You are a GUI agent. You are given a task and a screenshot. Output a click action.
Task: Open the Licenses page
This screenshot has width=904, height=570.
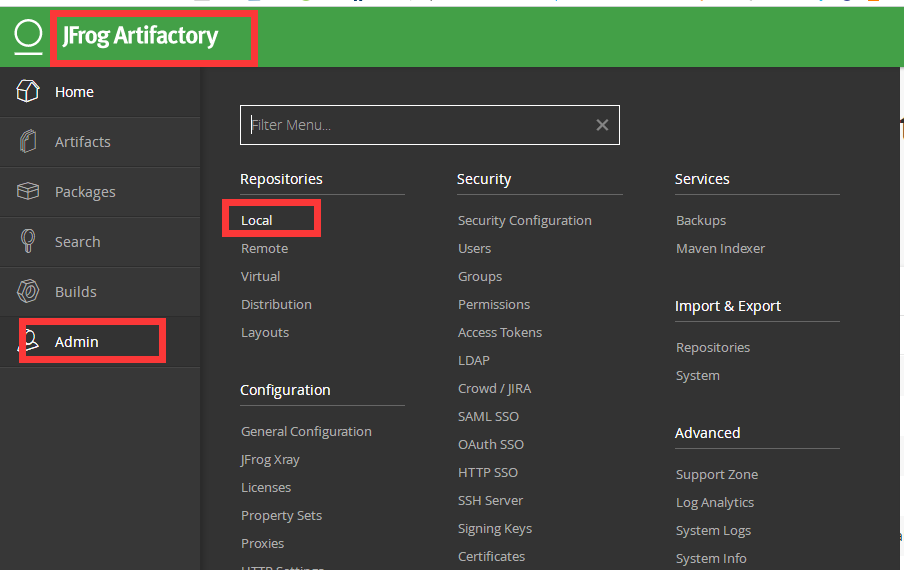click(266, 488)
